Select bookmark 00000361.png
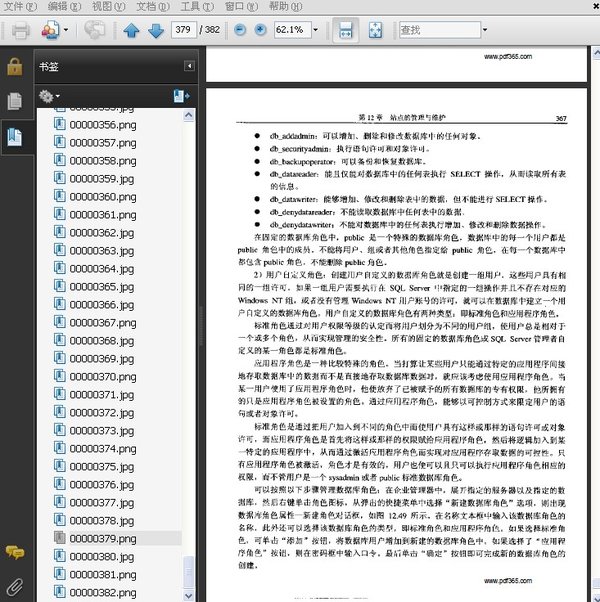Image resolution: width=600 pixels, height=602 pixels. (x=103, y=215)
